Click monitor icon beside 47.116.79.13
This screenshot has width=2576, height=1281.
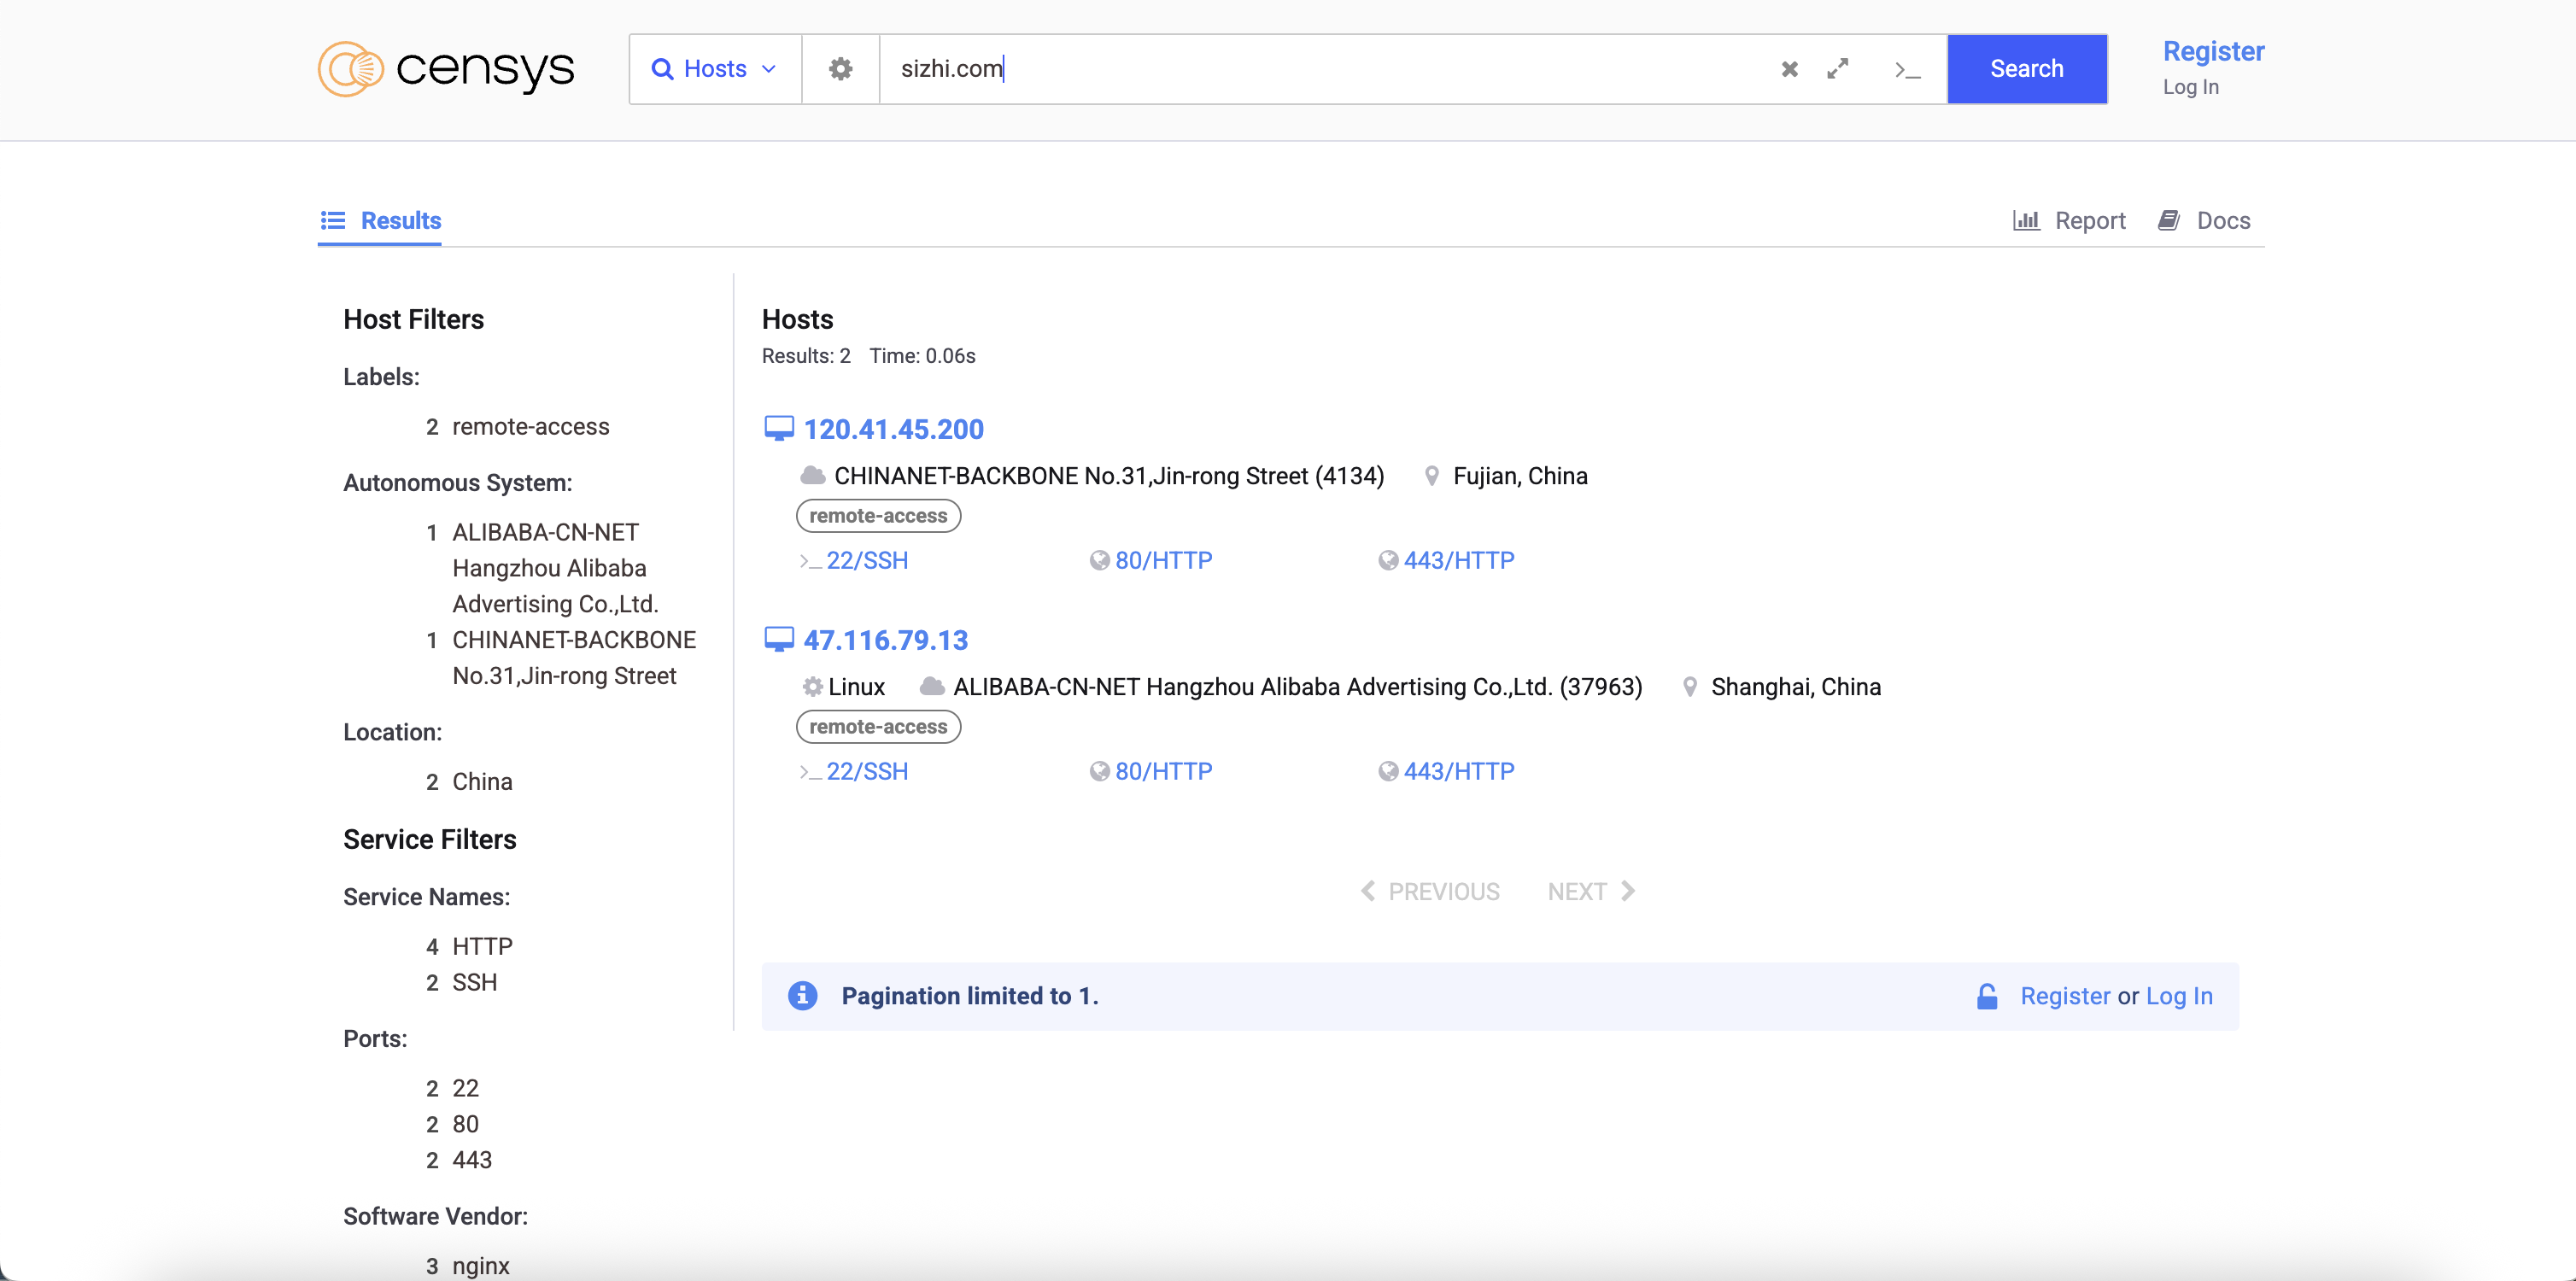pos(778,640)
